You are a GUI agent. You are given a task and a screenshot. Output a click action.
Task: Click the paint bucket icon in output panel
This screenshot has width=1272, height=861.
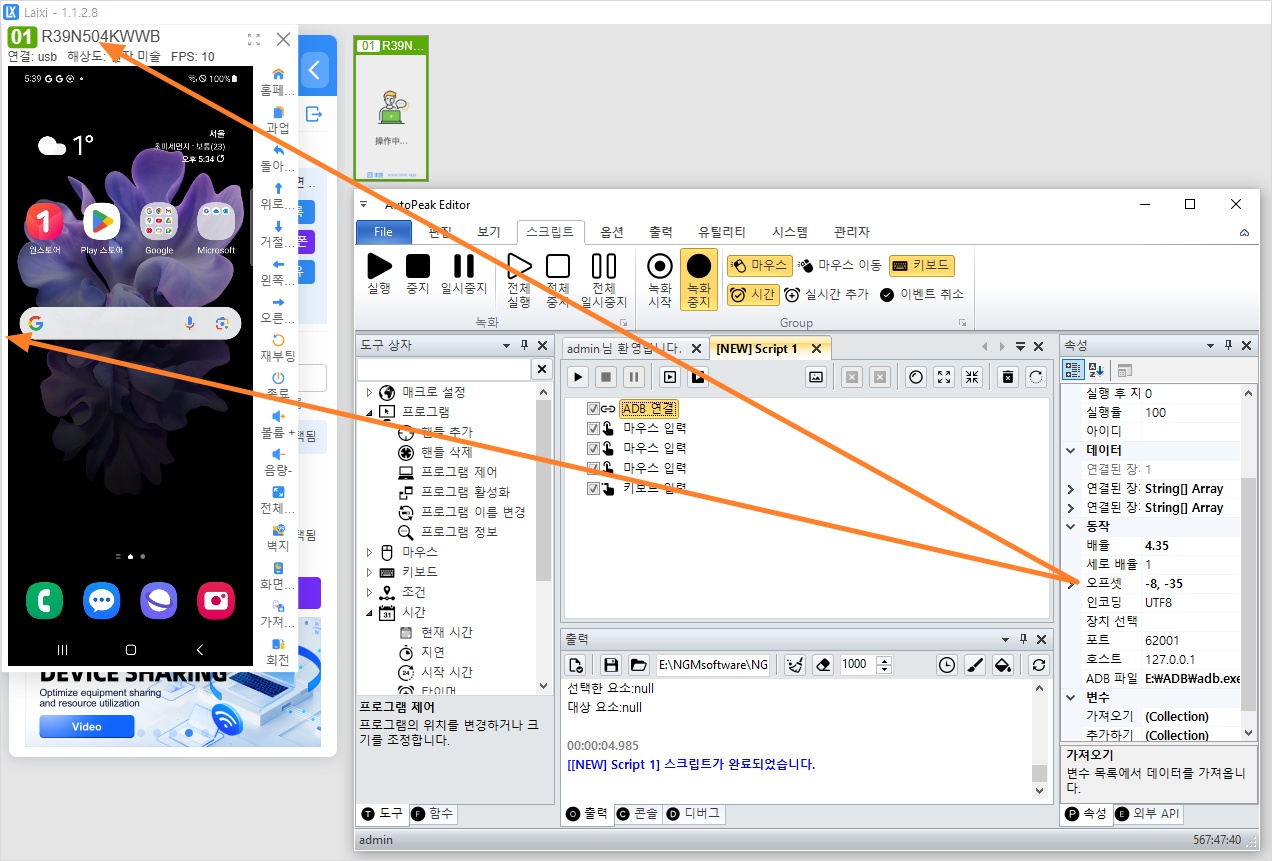(1003, 664)
